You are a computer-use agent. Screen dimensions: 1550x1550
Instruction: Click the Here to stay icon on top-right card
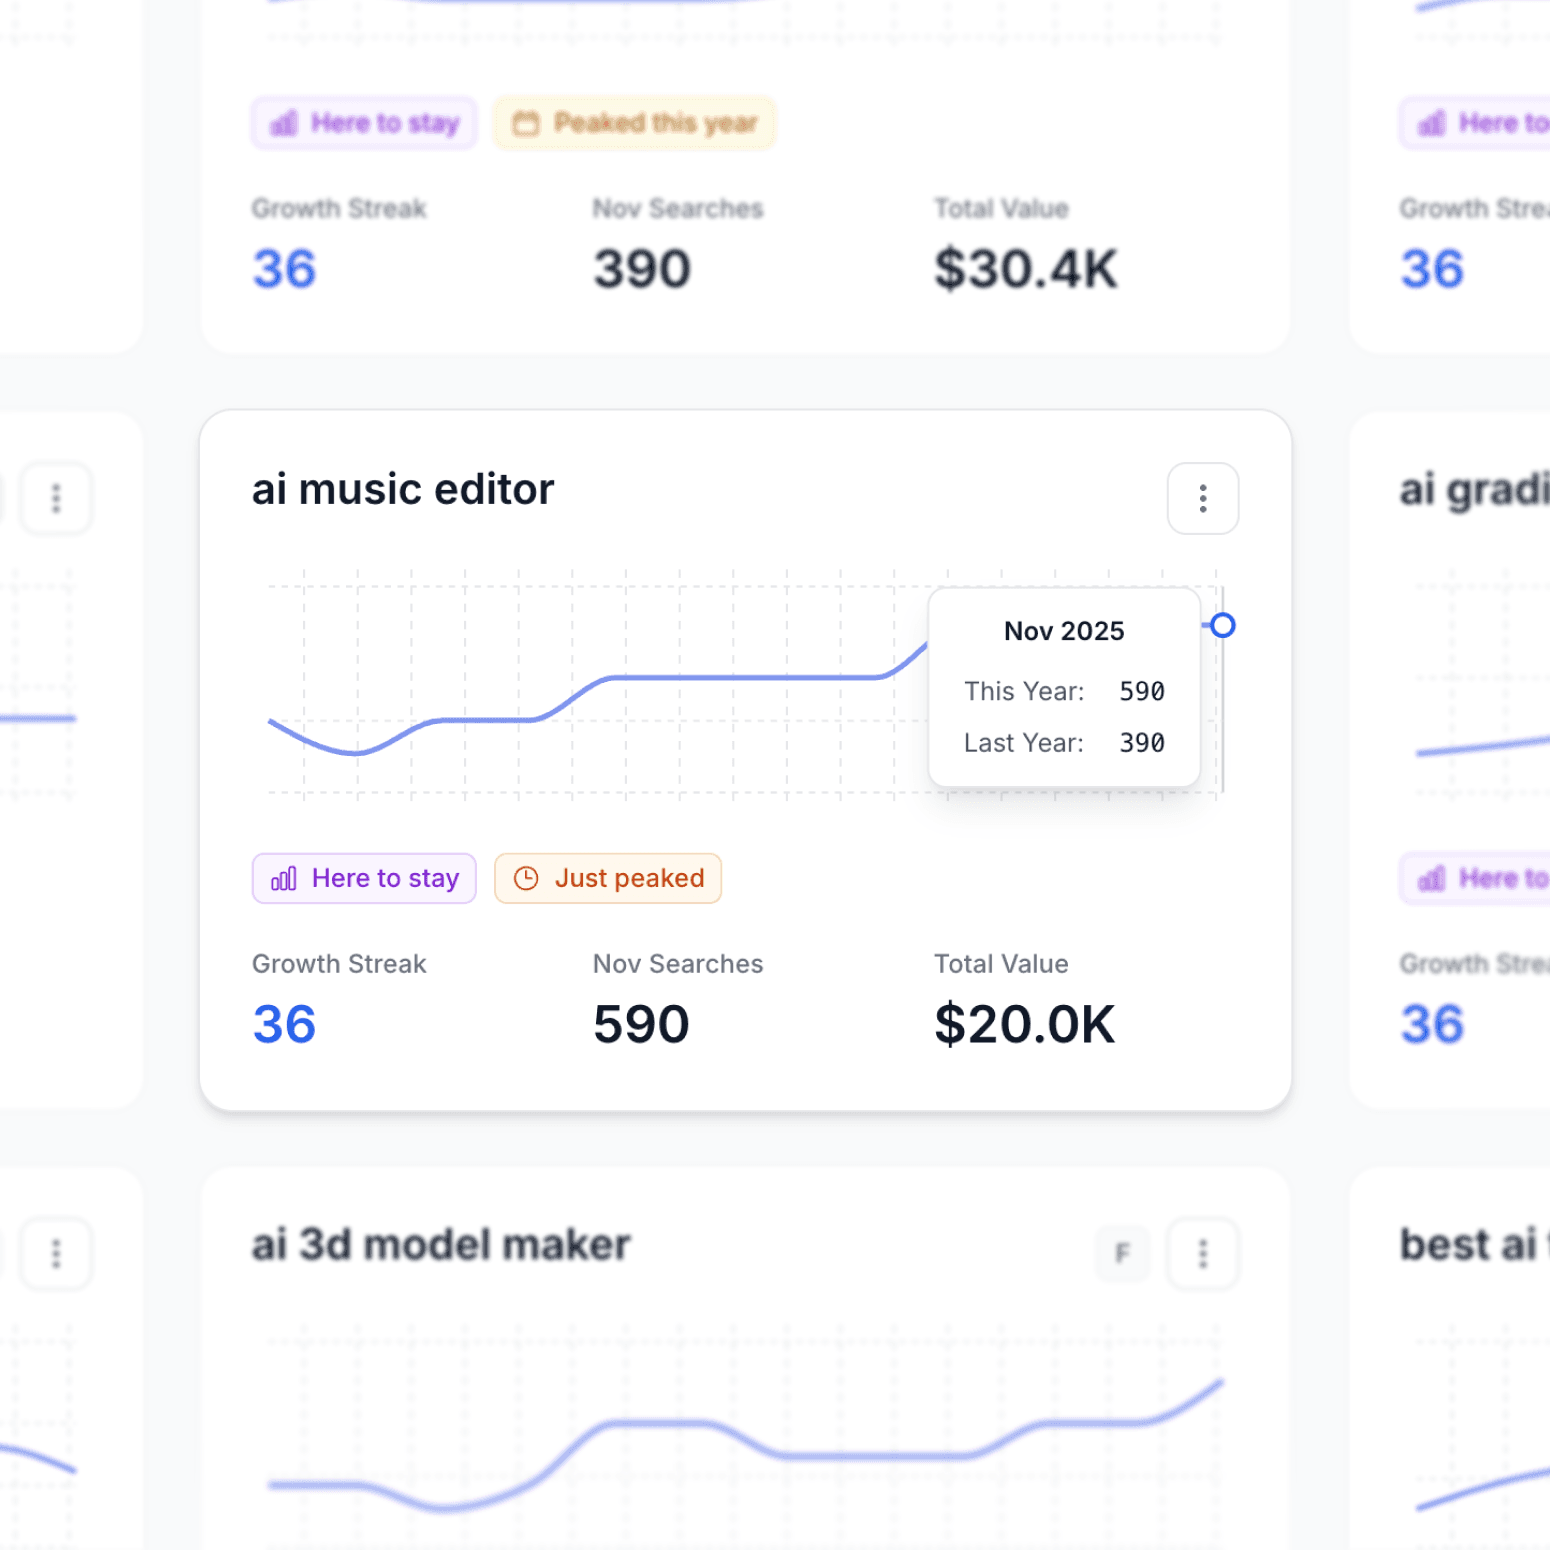pyautogui.click(x=1430, y=122)
